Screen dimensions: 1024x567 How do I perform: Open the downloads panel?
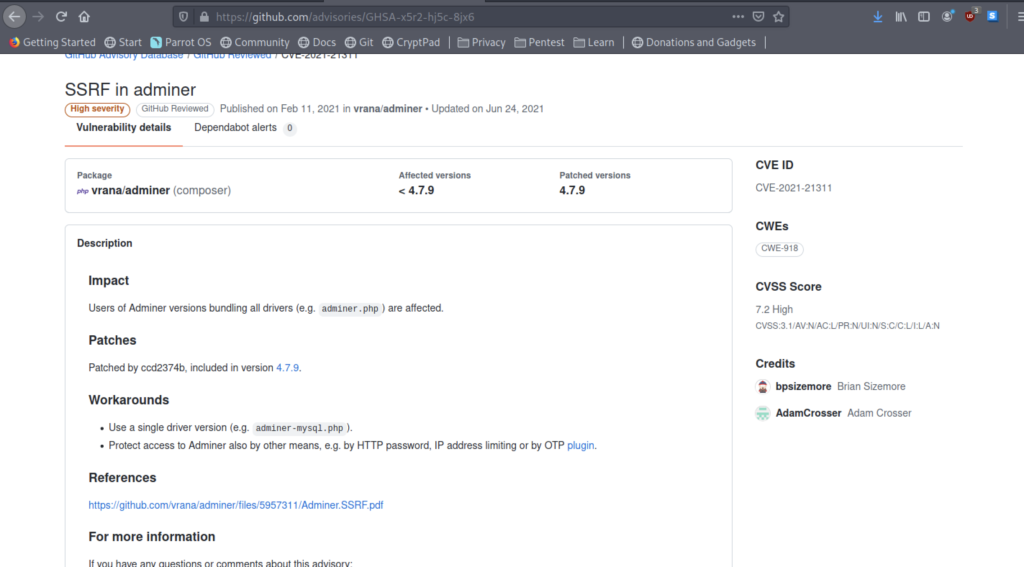click(878, 17)
